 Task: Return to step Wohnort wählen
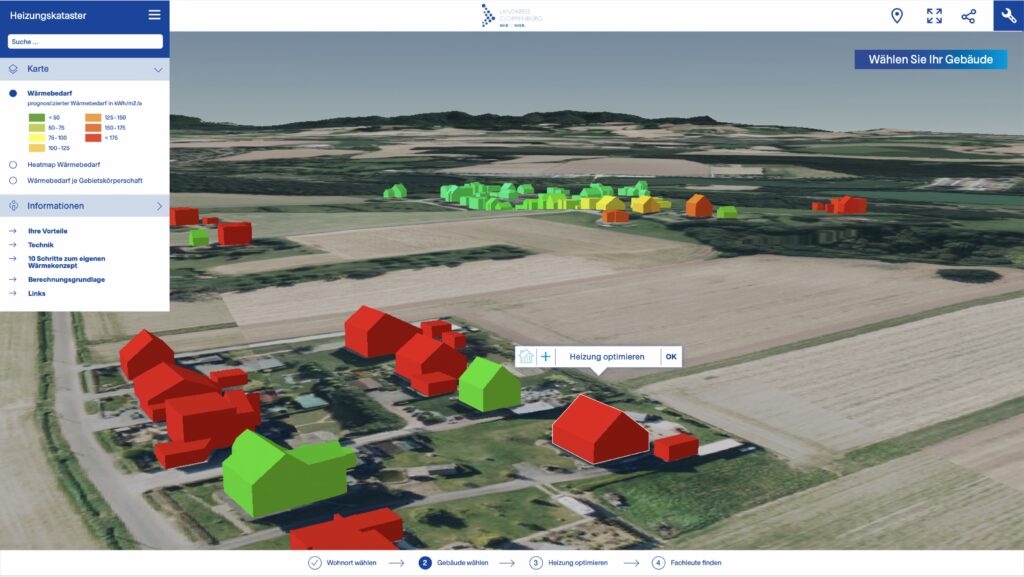pyautogui.click(x=342, y=563)
